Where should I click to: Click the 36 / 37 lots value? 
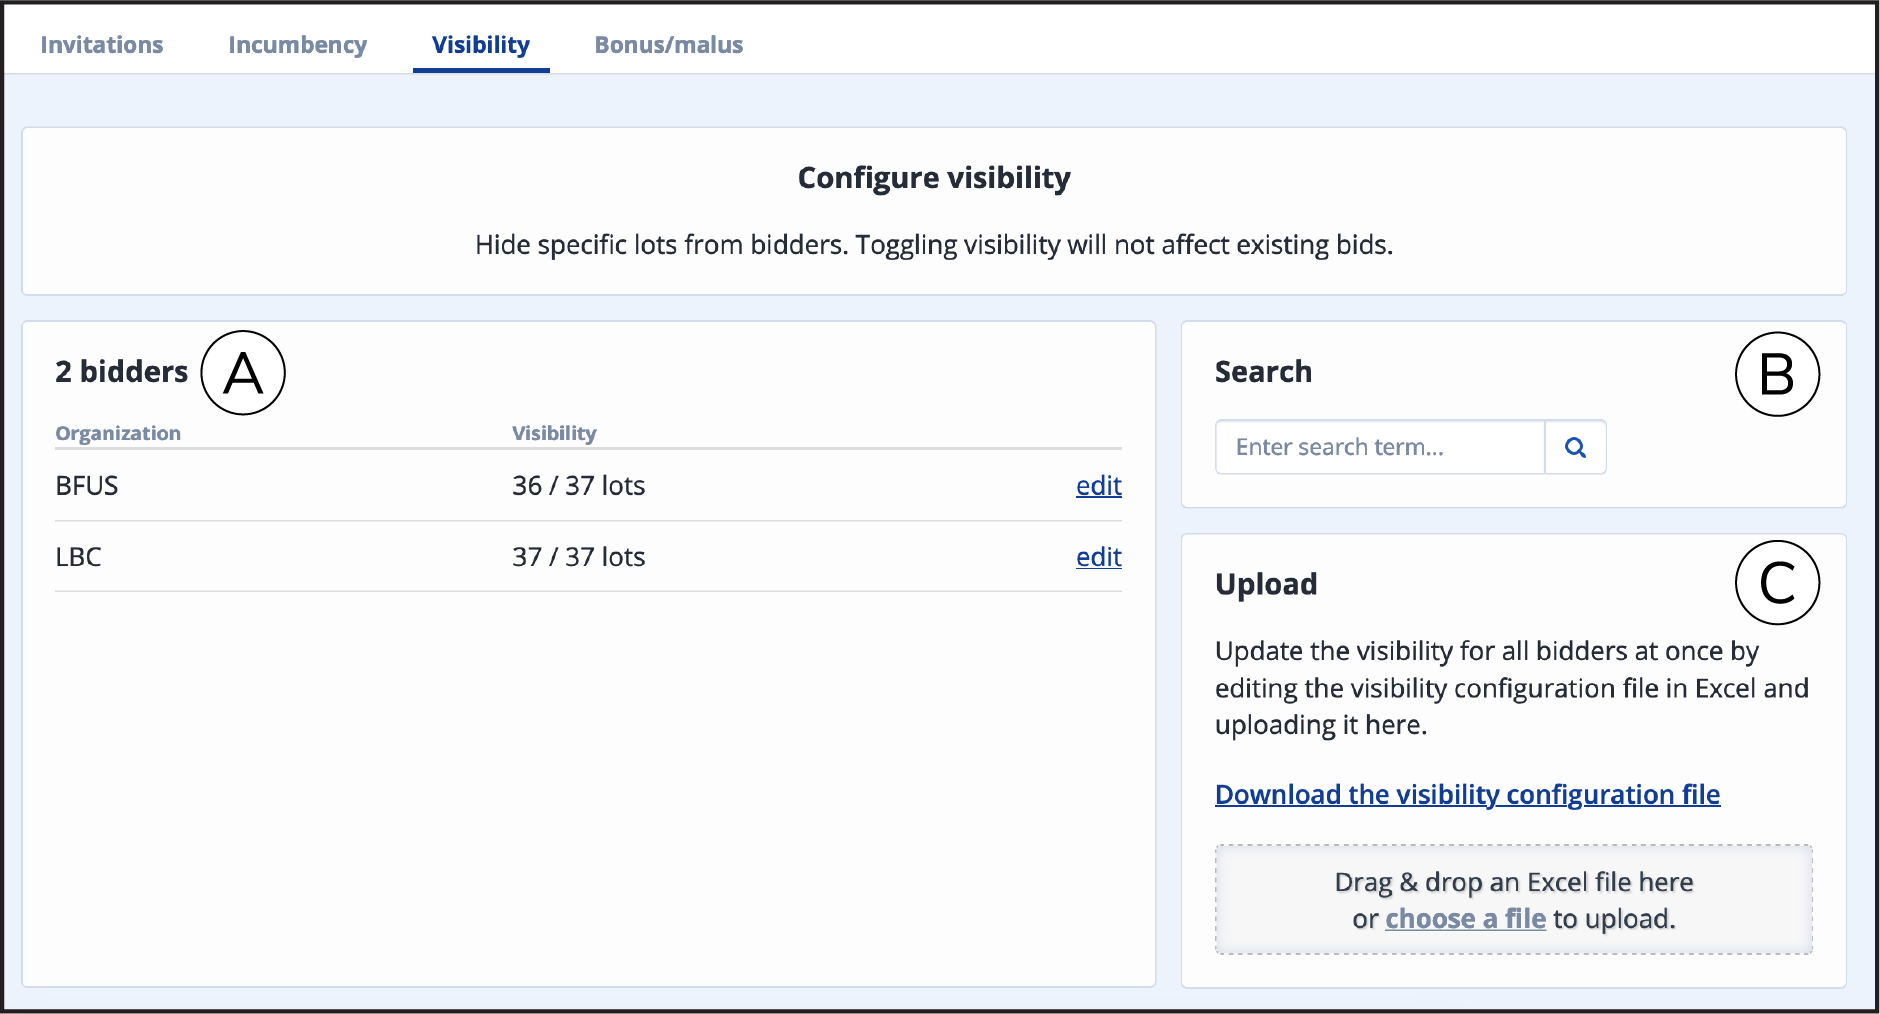578,486
